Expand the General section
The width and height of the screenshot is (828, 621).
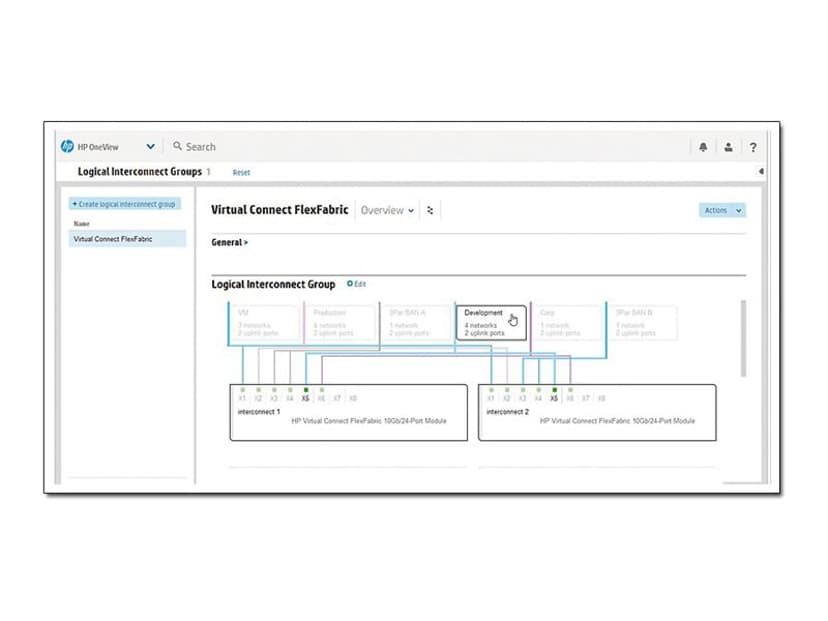[228, 242]
